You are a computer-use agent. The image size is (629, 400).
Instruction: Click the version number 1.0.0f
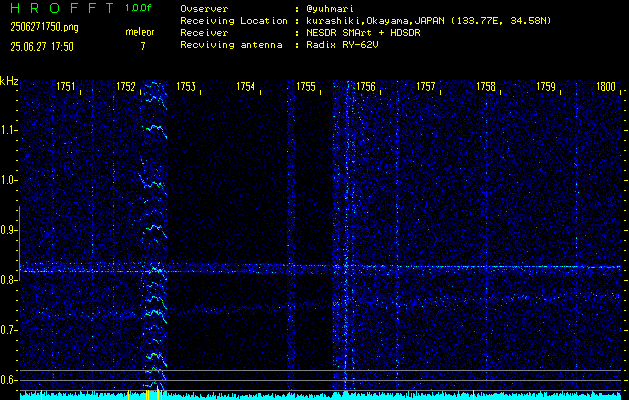[x=138, y=8]
